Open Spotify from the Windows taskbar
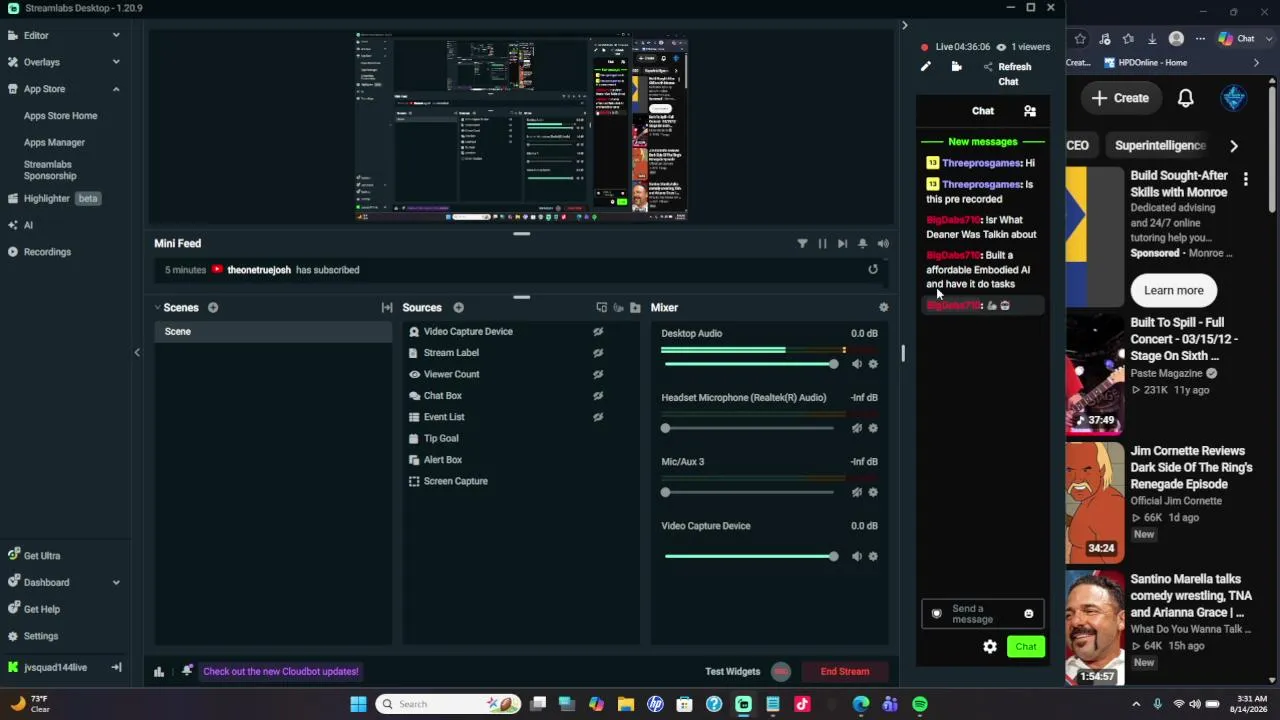 coord(920,704)
